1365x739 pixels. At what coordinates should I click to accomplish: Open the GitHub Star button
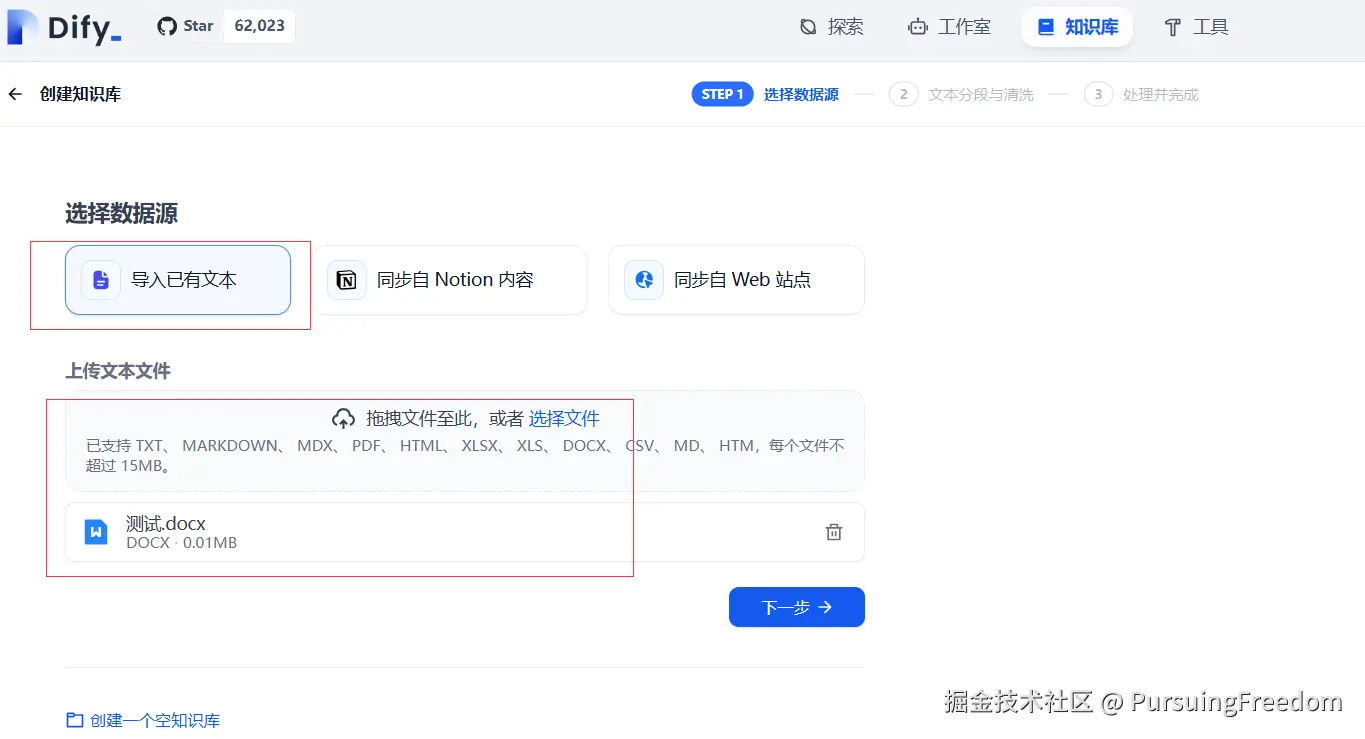coord(185,26)
